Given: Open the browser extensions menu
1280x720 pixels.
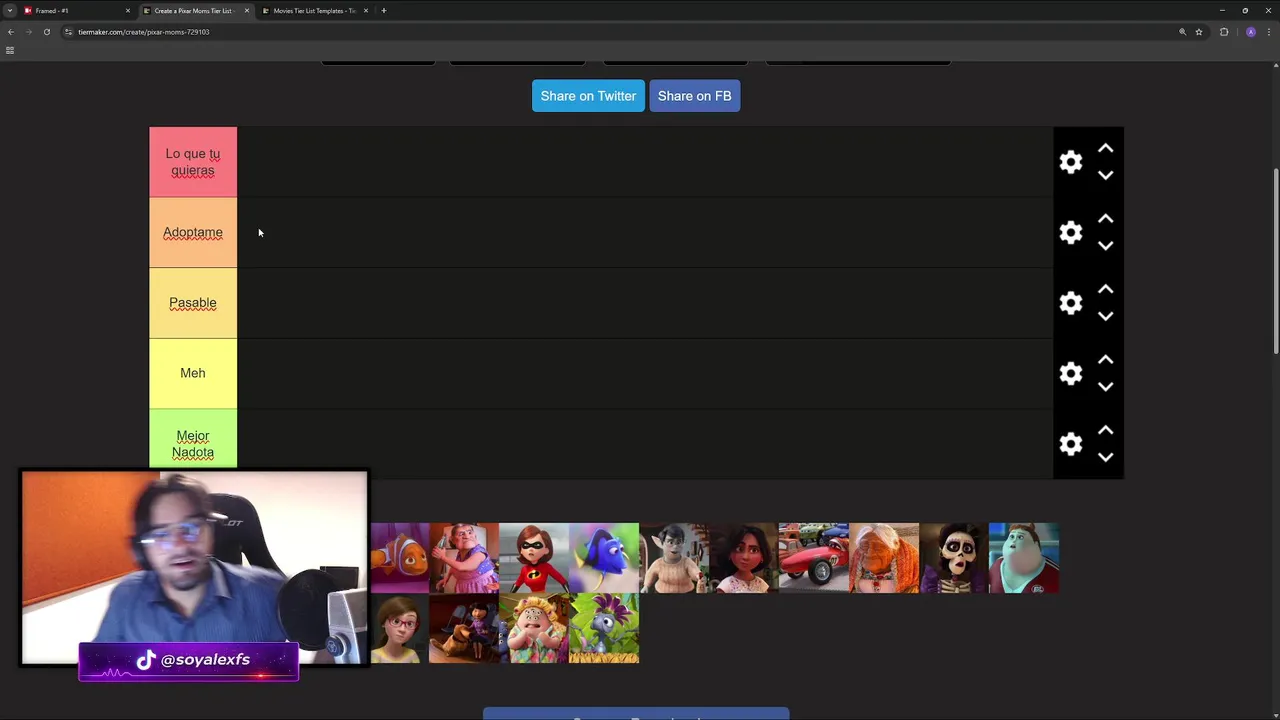Looking at the screenshot, I should click(x=1224, y=32).
